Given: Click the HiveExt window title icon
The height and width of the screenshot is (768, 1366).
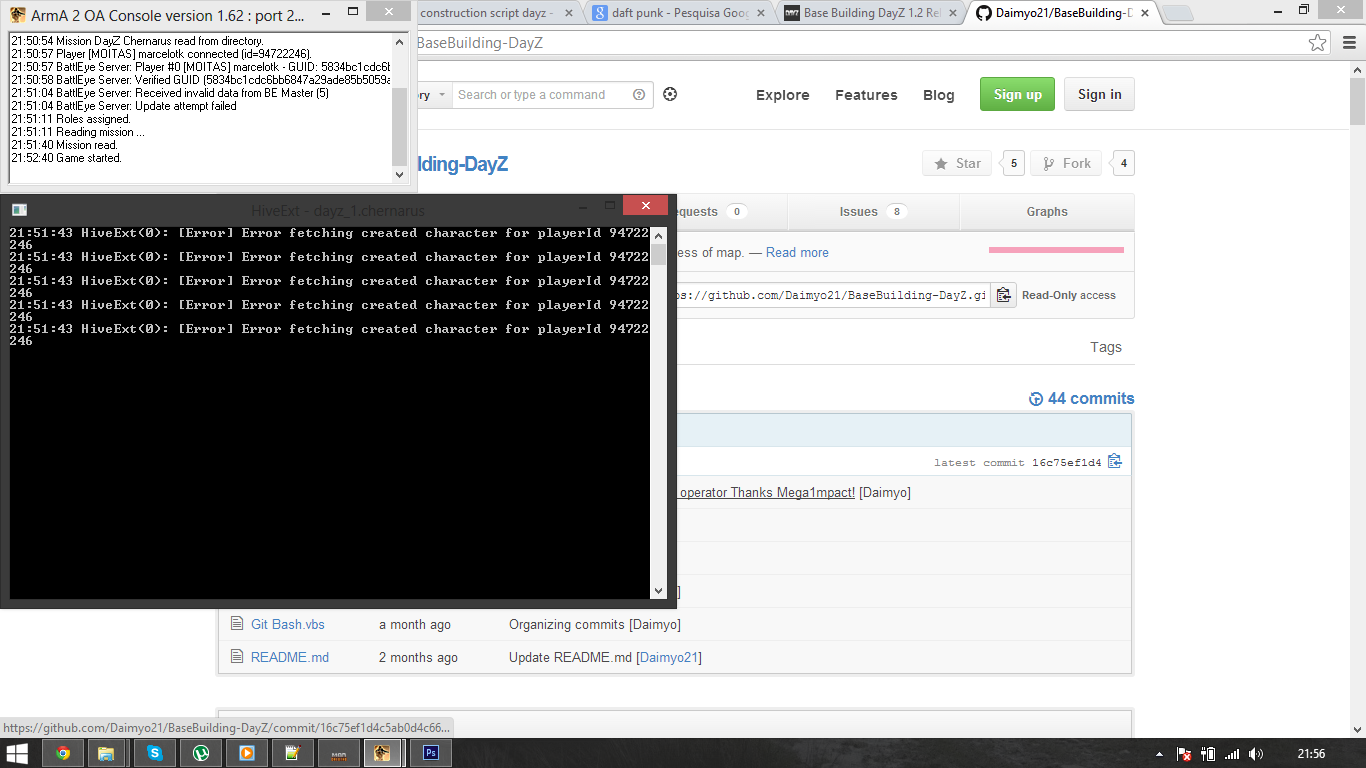Looking at the screenshot, I should 19,210.
